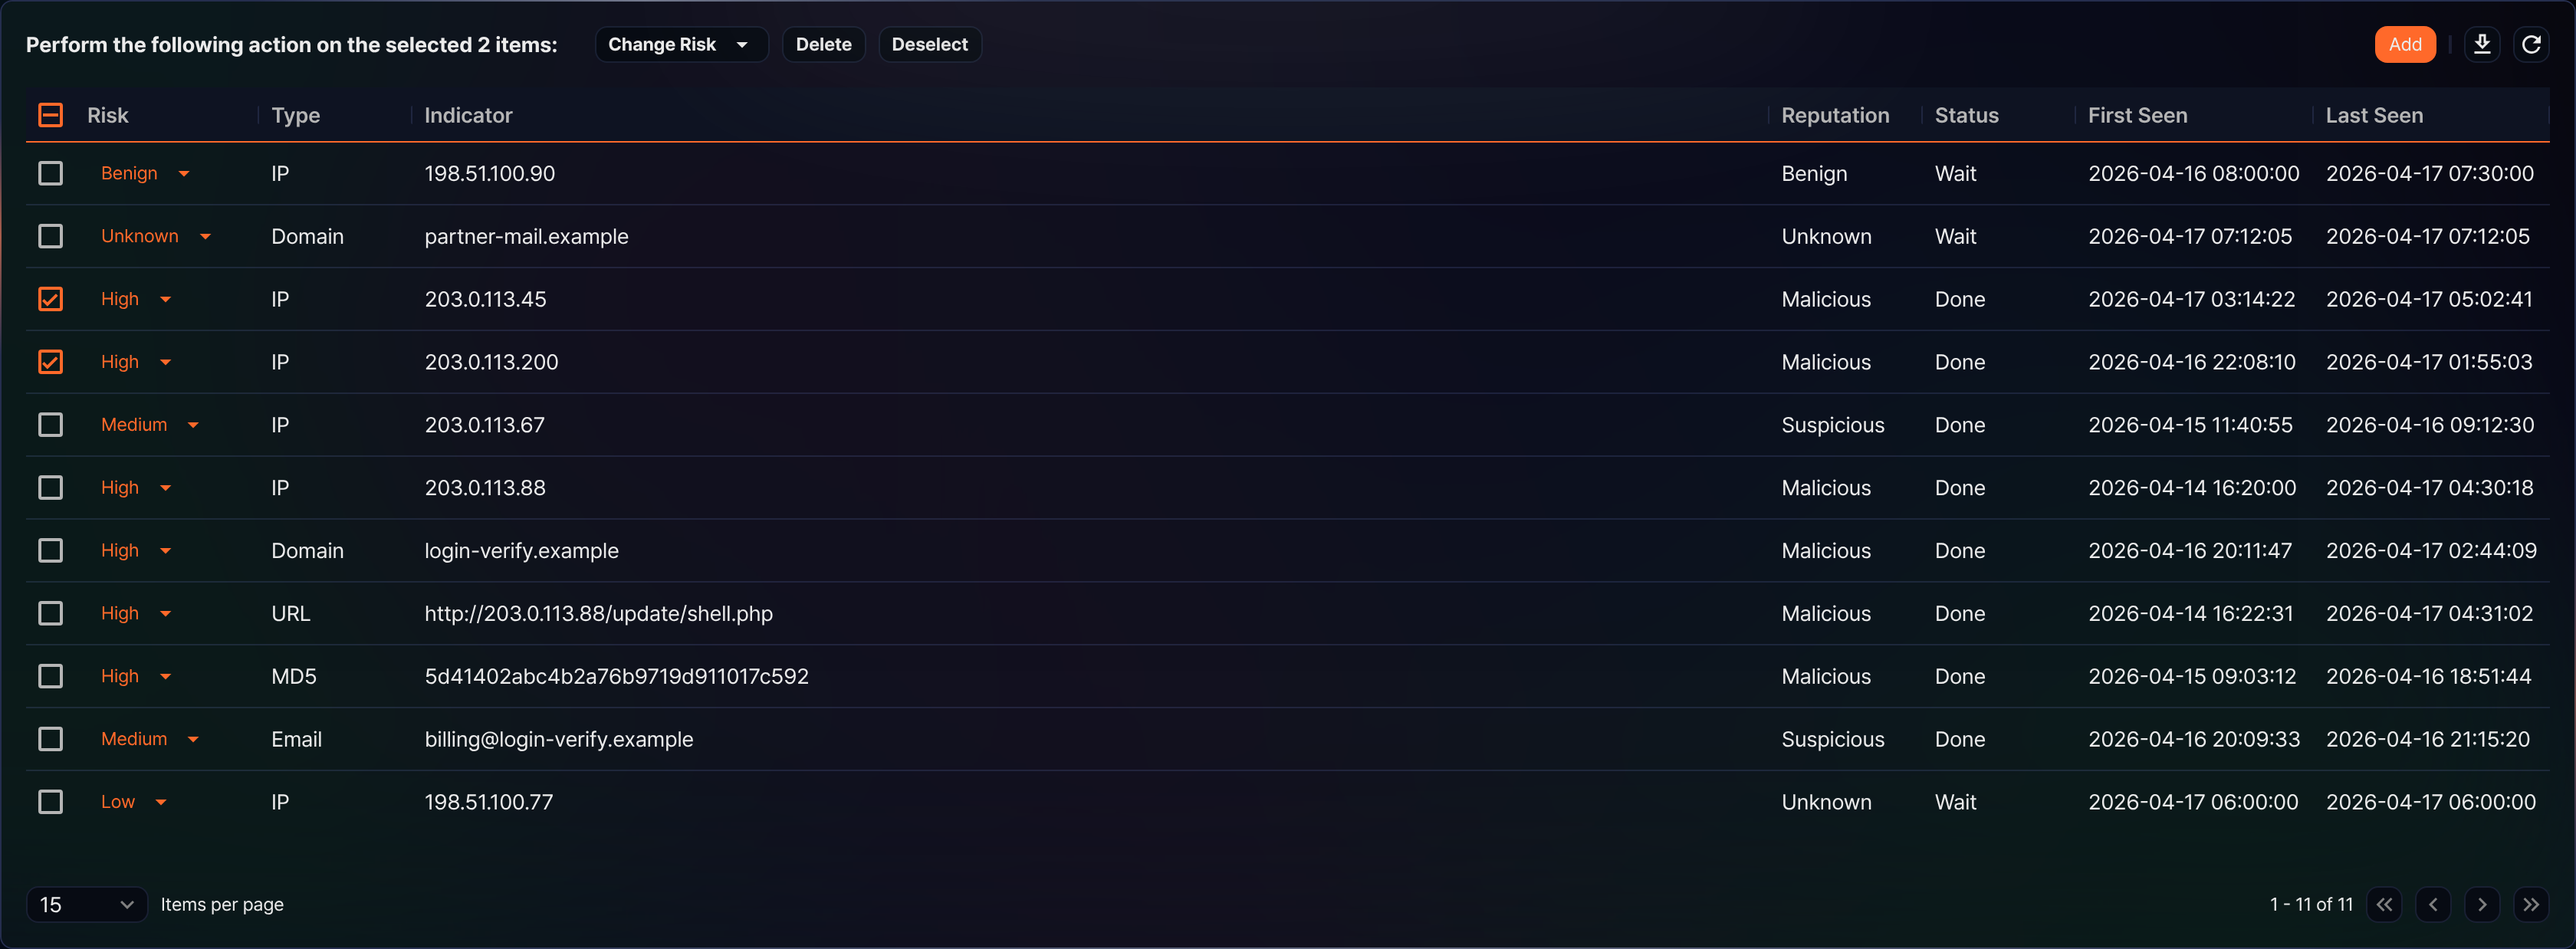
Task: Go to next page of results
Action: pos(2482,904)
